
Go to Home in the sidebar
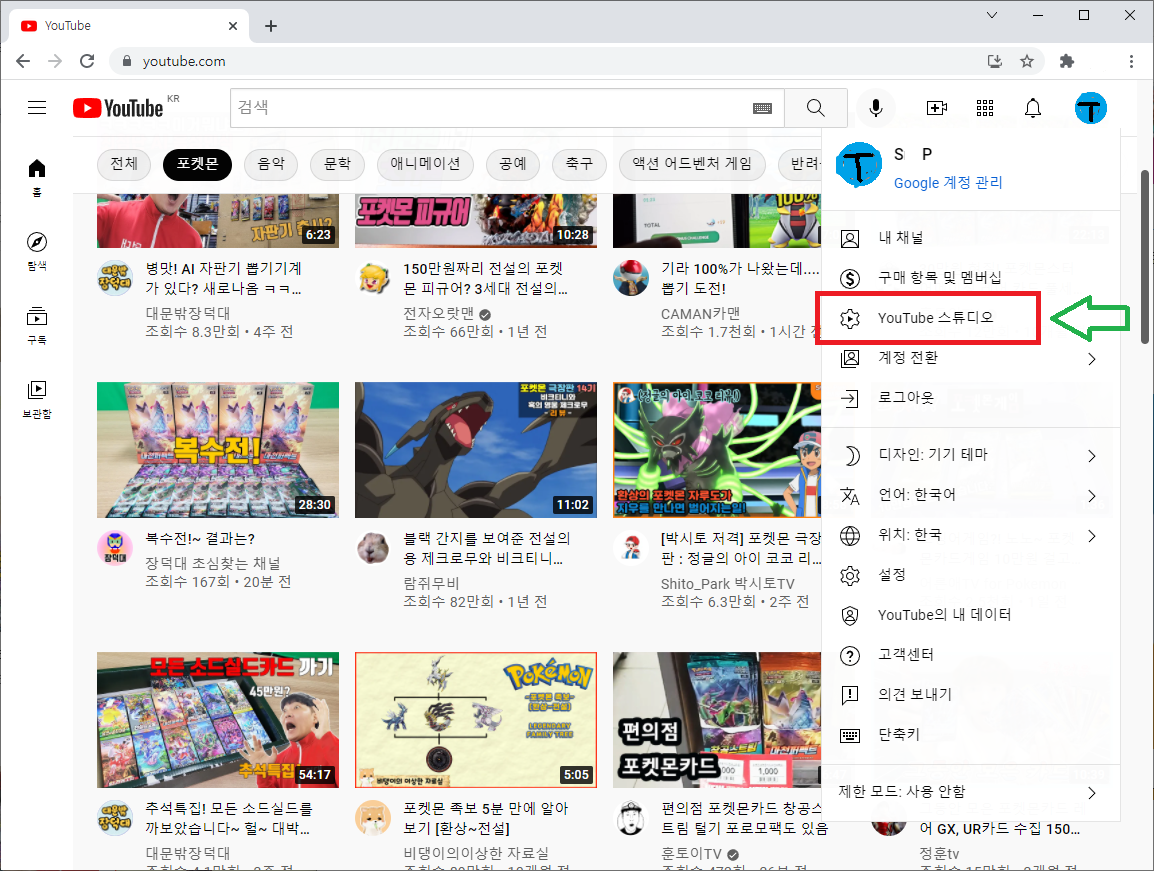tap(37, 177)
